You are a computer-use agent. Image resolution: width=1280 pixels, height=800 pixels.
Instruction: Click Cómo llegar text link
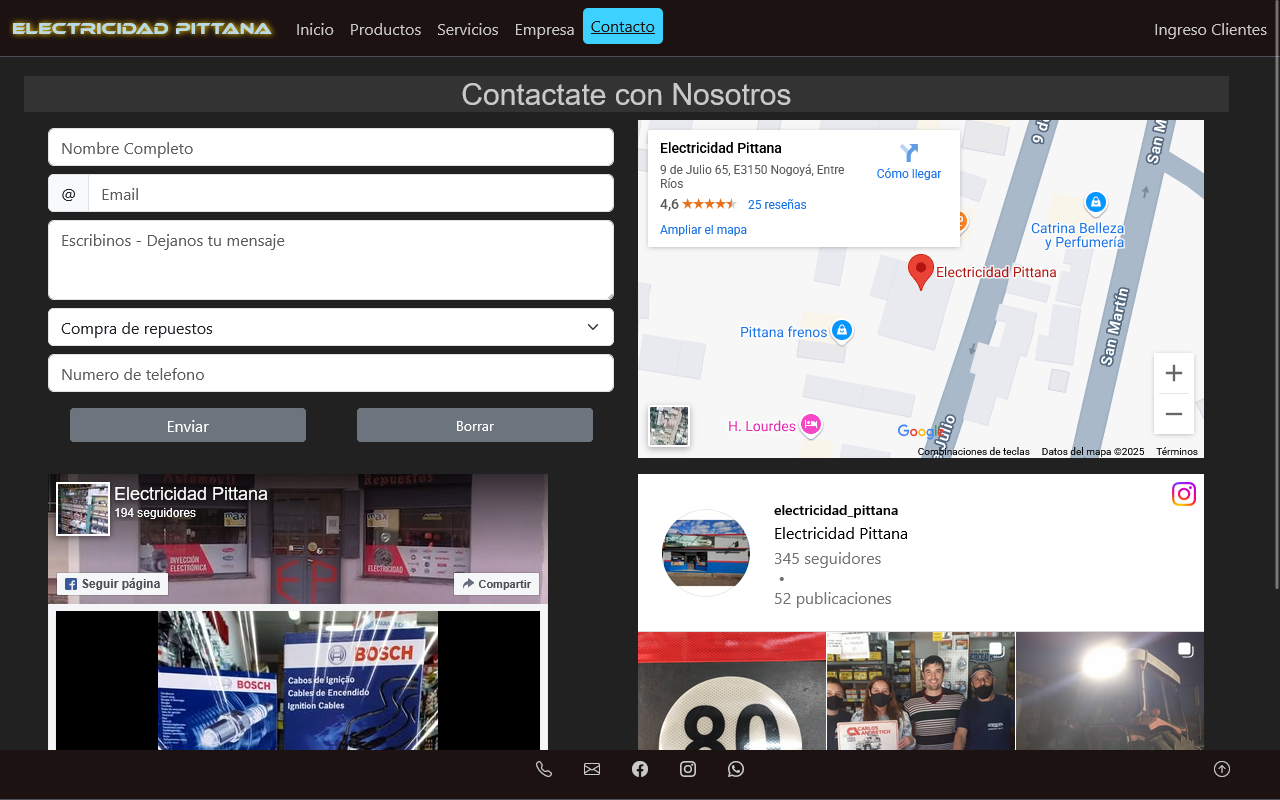pos(909,174)
